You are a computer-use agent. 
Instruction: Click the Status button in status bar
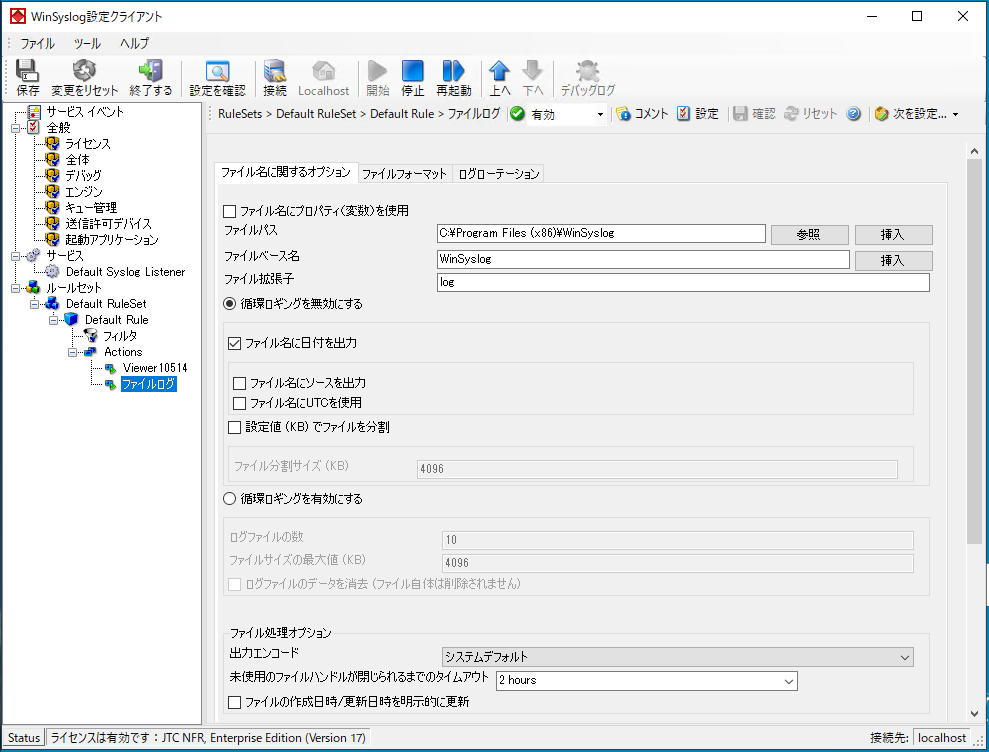click(24, 737)
